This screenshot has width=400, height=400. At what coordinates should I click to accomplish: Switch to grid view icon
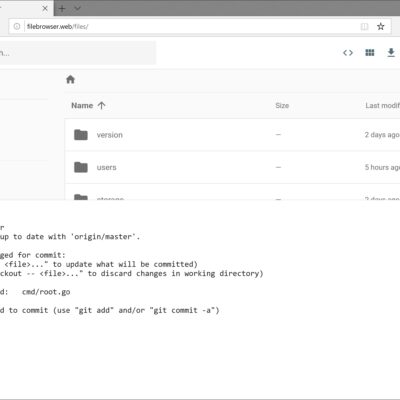pyautogui.click(x=370, y=53)
